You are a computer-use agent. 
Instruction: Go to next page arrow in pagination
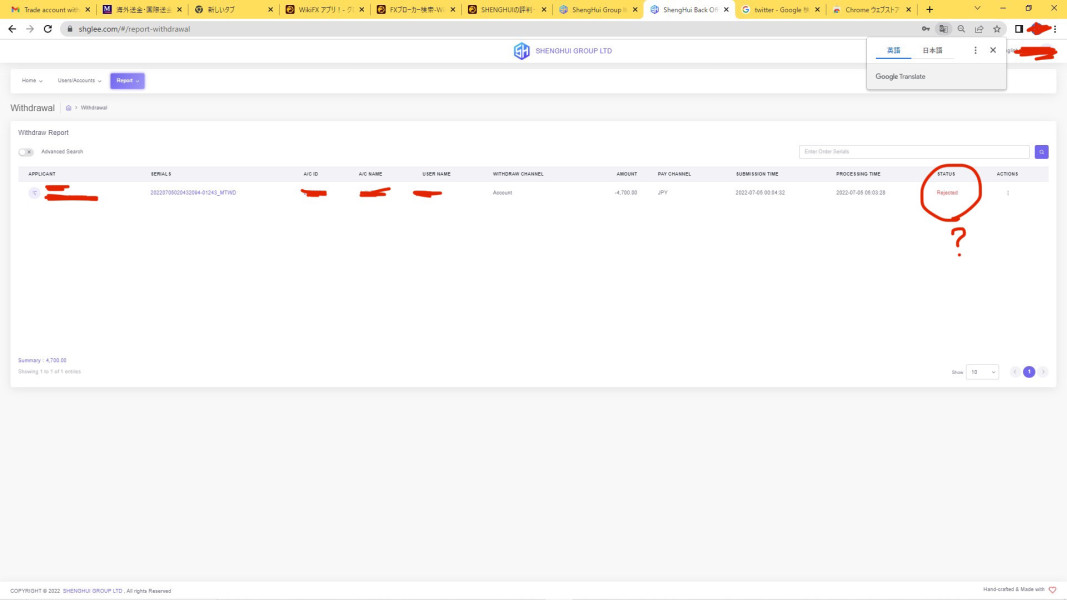1043,372
